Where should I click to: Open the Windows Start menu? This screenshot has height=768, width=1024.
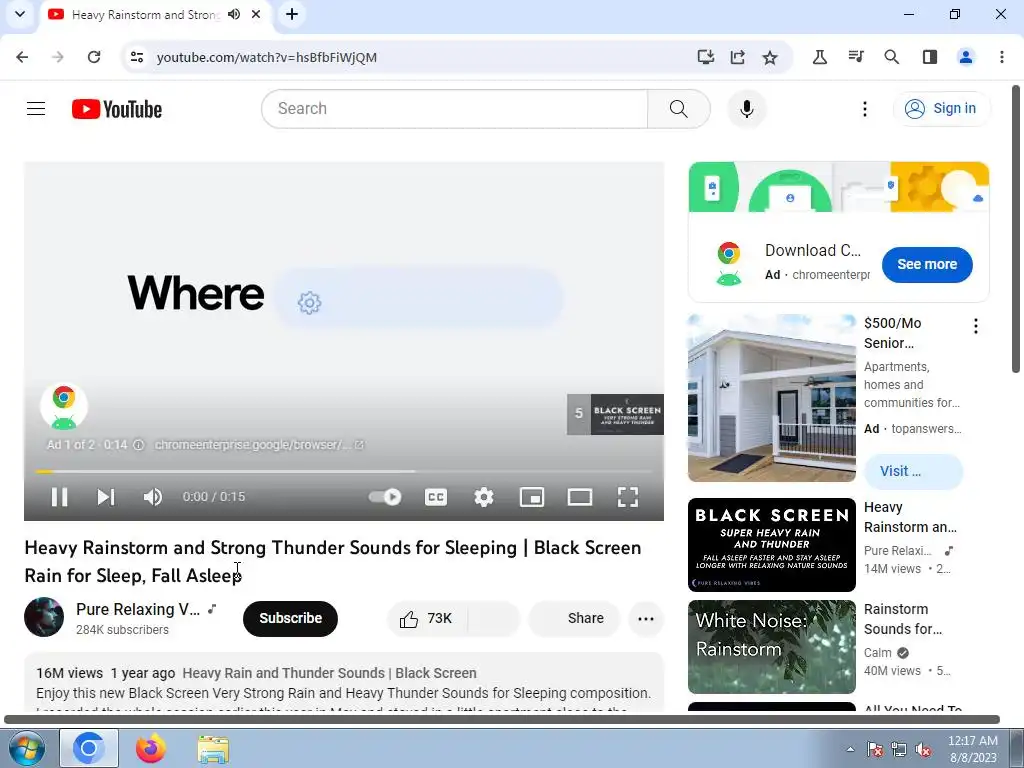coord(26,748)
